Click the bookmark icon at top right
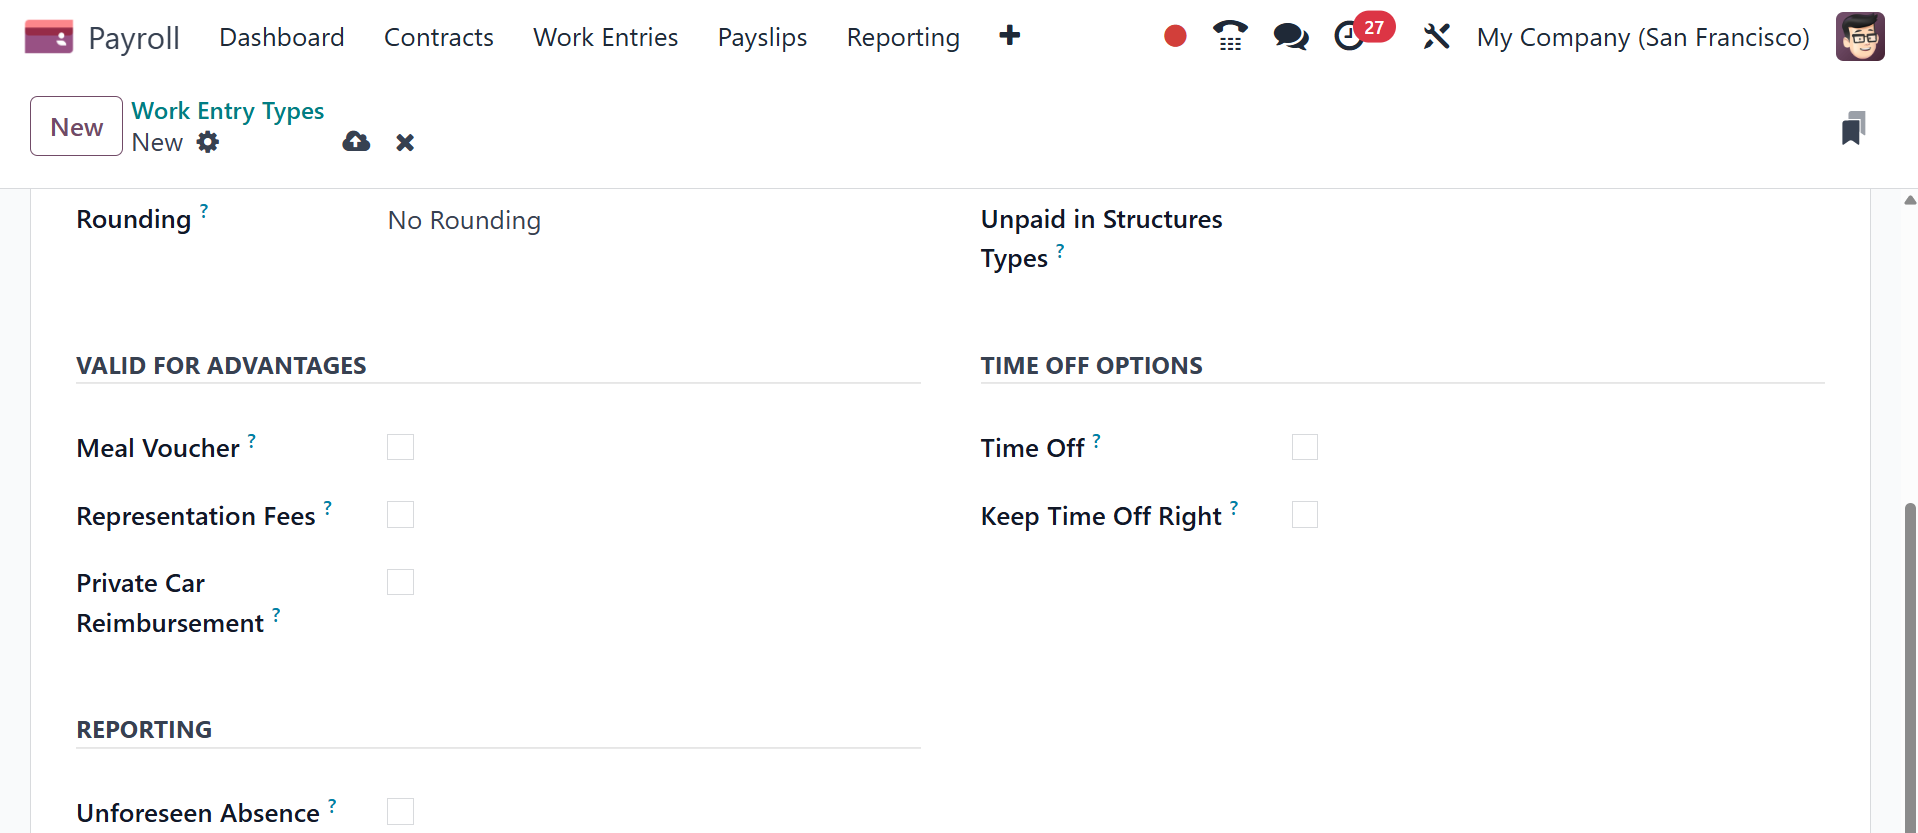 (x=1853, y=128)
